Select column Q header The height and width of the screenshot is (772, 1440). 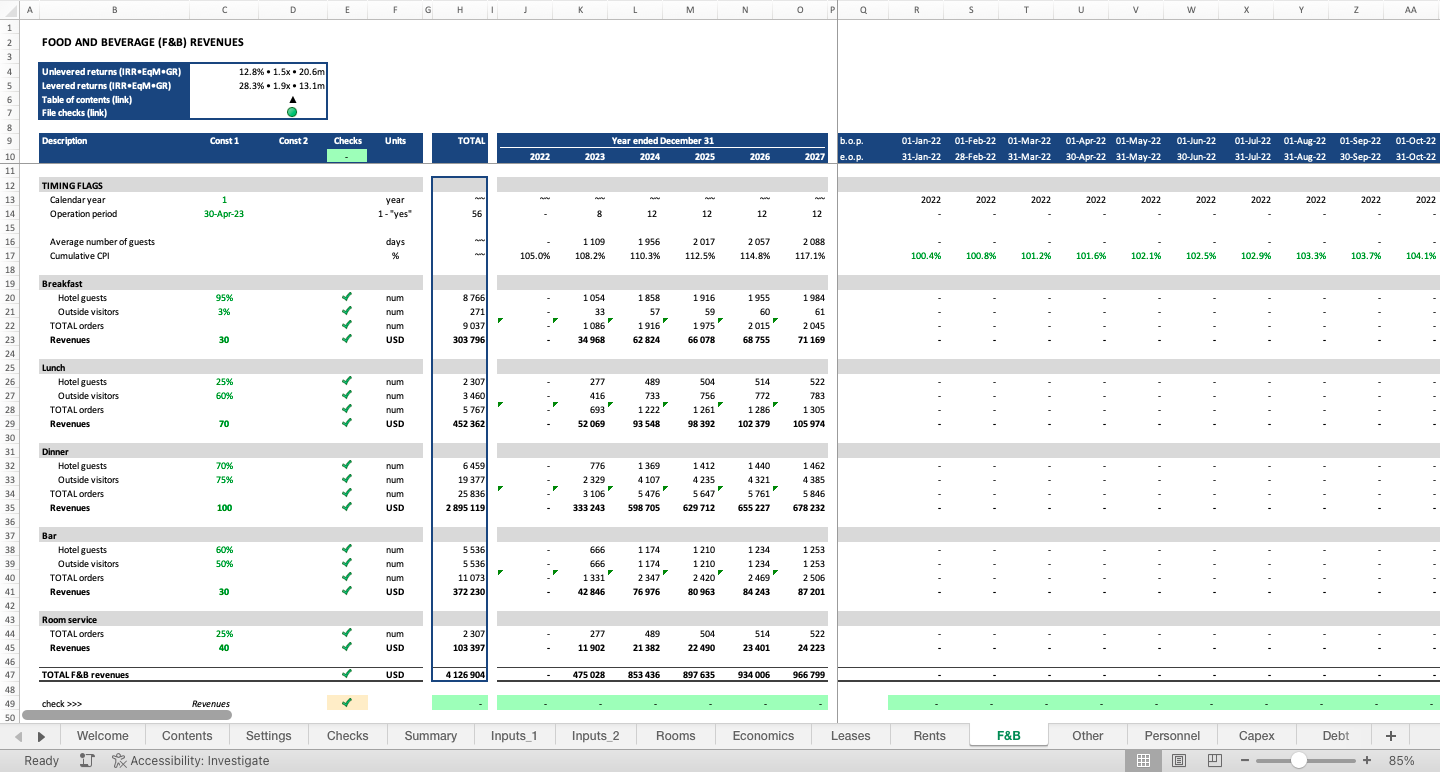[863, 9]
